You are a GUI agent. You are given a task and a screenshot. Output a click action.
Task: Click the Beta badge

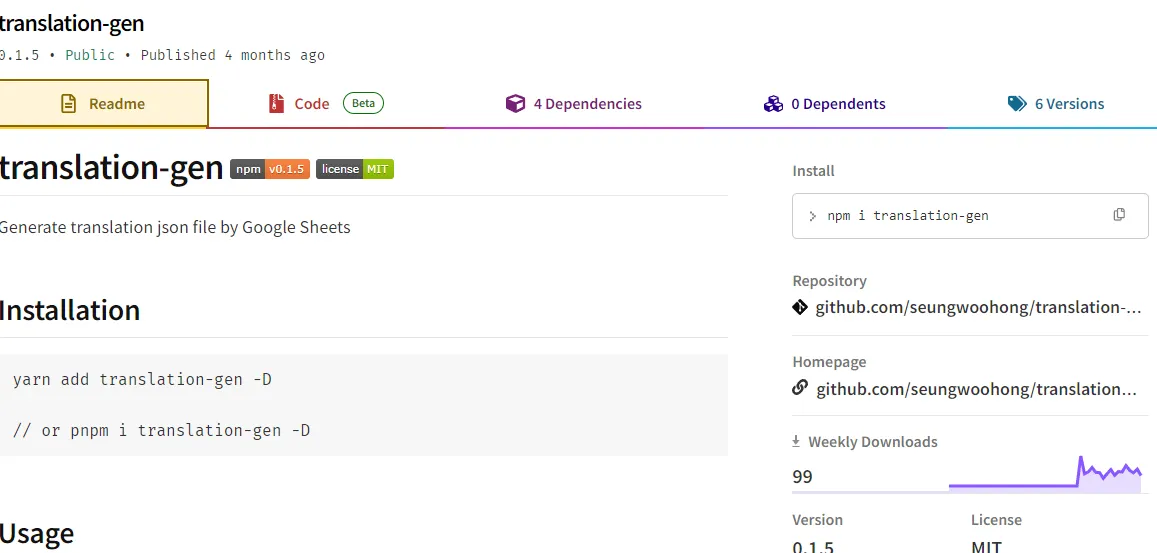click(x=363, y=103)
